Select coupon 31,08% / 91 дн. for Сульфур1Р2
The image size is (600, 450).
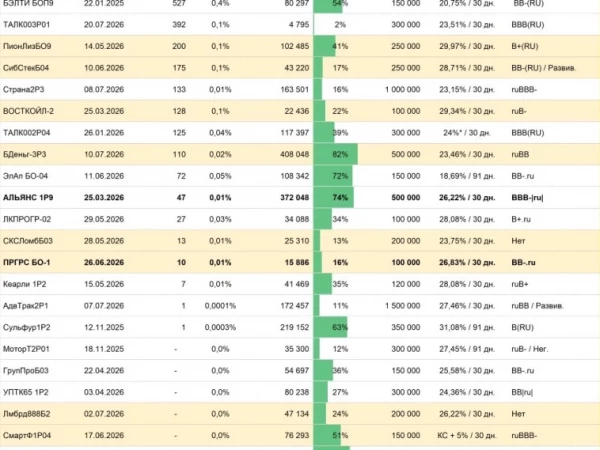pos(467,328)
